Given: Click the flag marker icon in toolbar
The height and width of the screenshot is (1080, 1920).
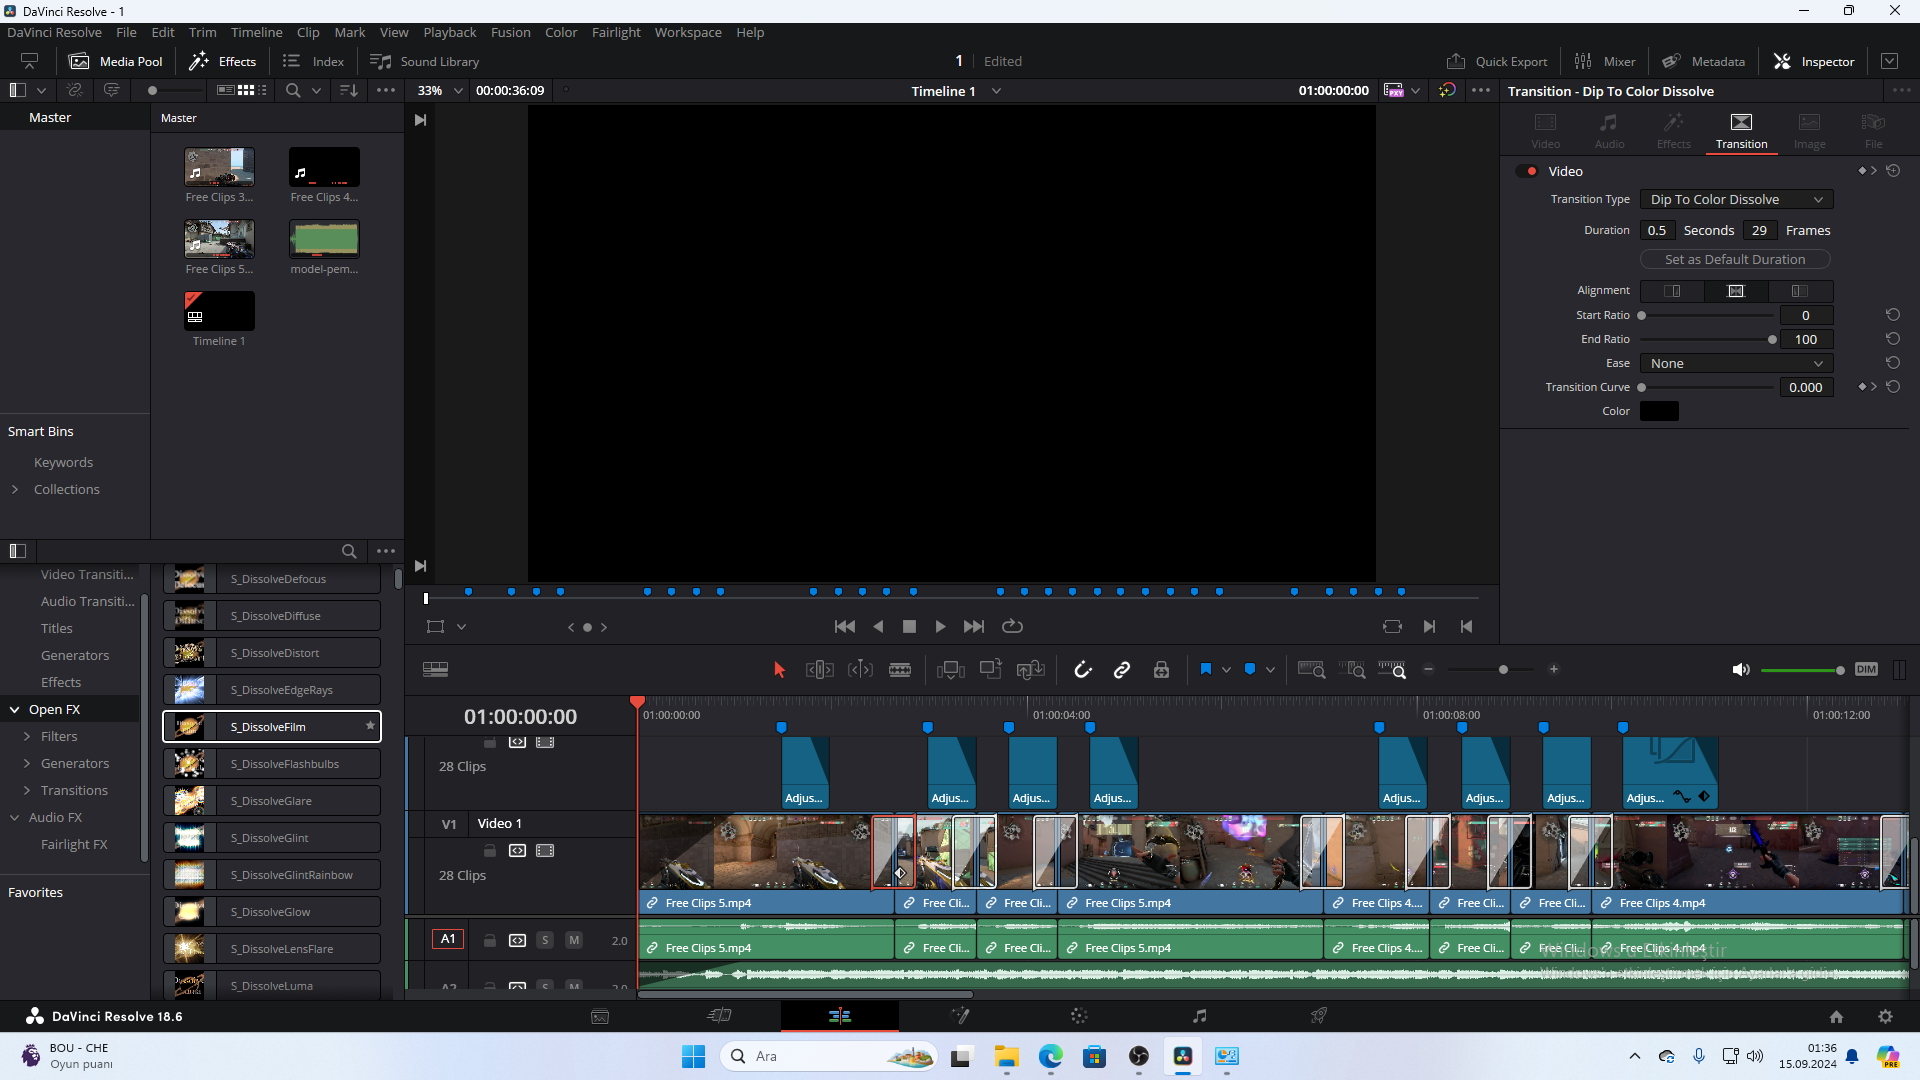Looking at the screenshot, I should tap(1205, 670).
